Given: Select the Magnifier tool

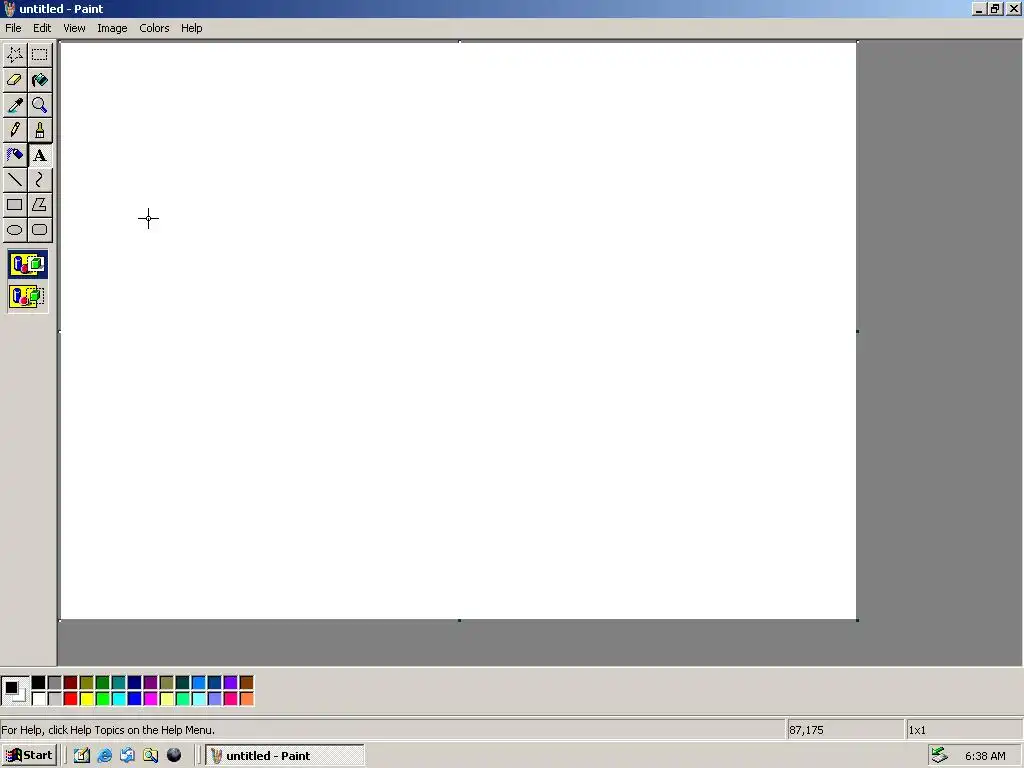Looking at the screenshot, I should [x=40, y=104].
